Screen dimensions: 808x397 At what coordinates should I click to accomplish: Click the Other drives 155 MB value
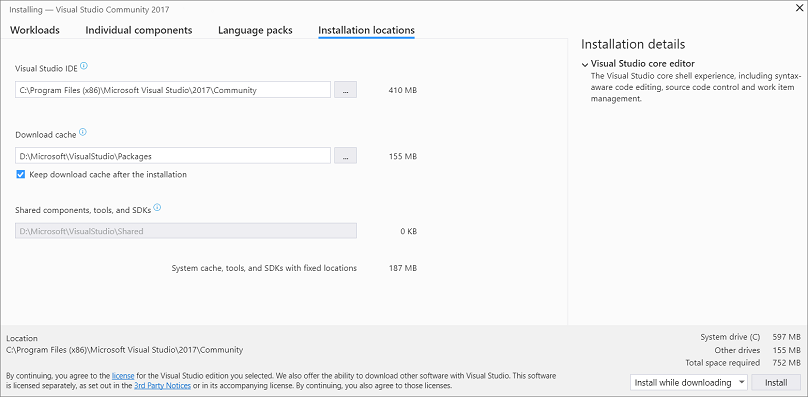point(786,350)
